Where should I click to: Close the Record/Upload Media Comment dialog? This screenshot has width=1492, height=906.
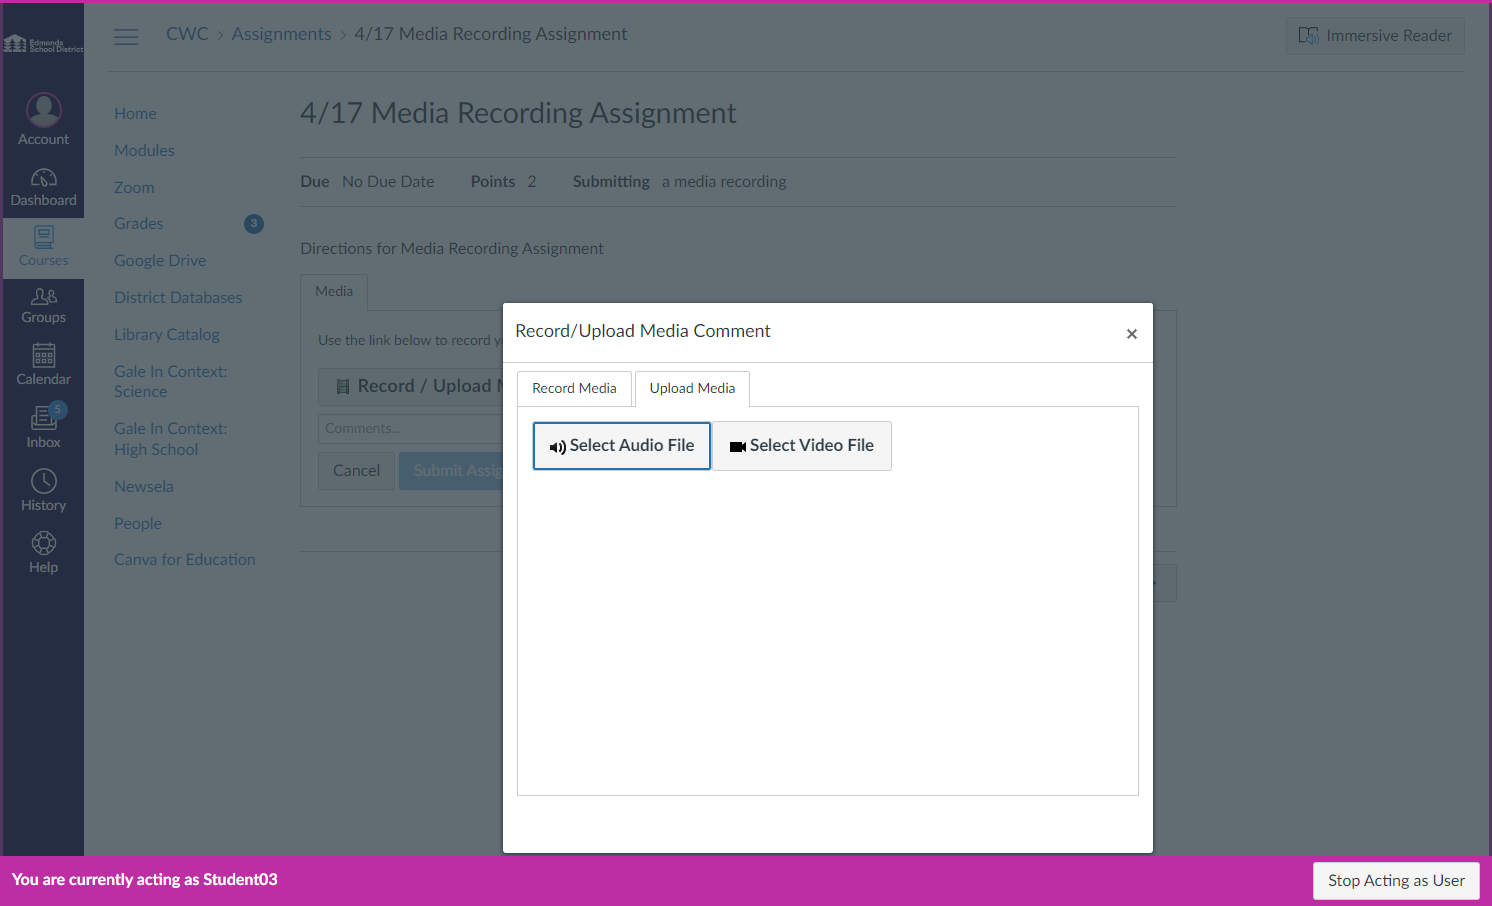[1131, 334]
